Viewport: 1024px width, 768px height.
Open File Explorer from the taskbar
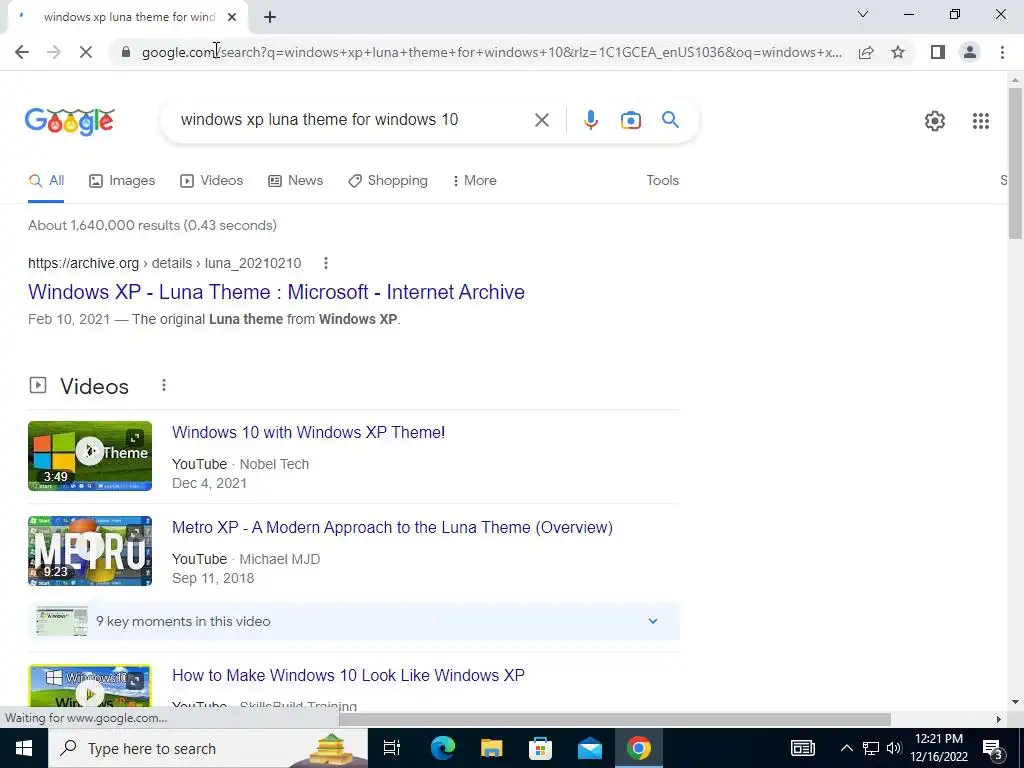tap(491, 748)
